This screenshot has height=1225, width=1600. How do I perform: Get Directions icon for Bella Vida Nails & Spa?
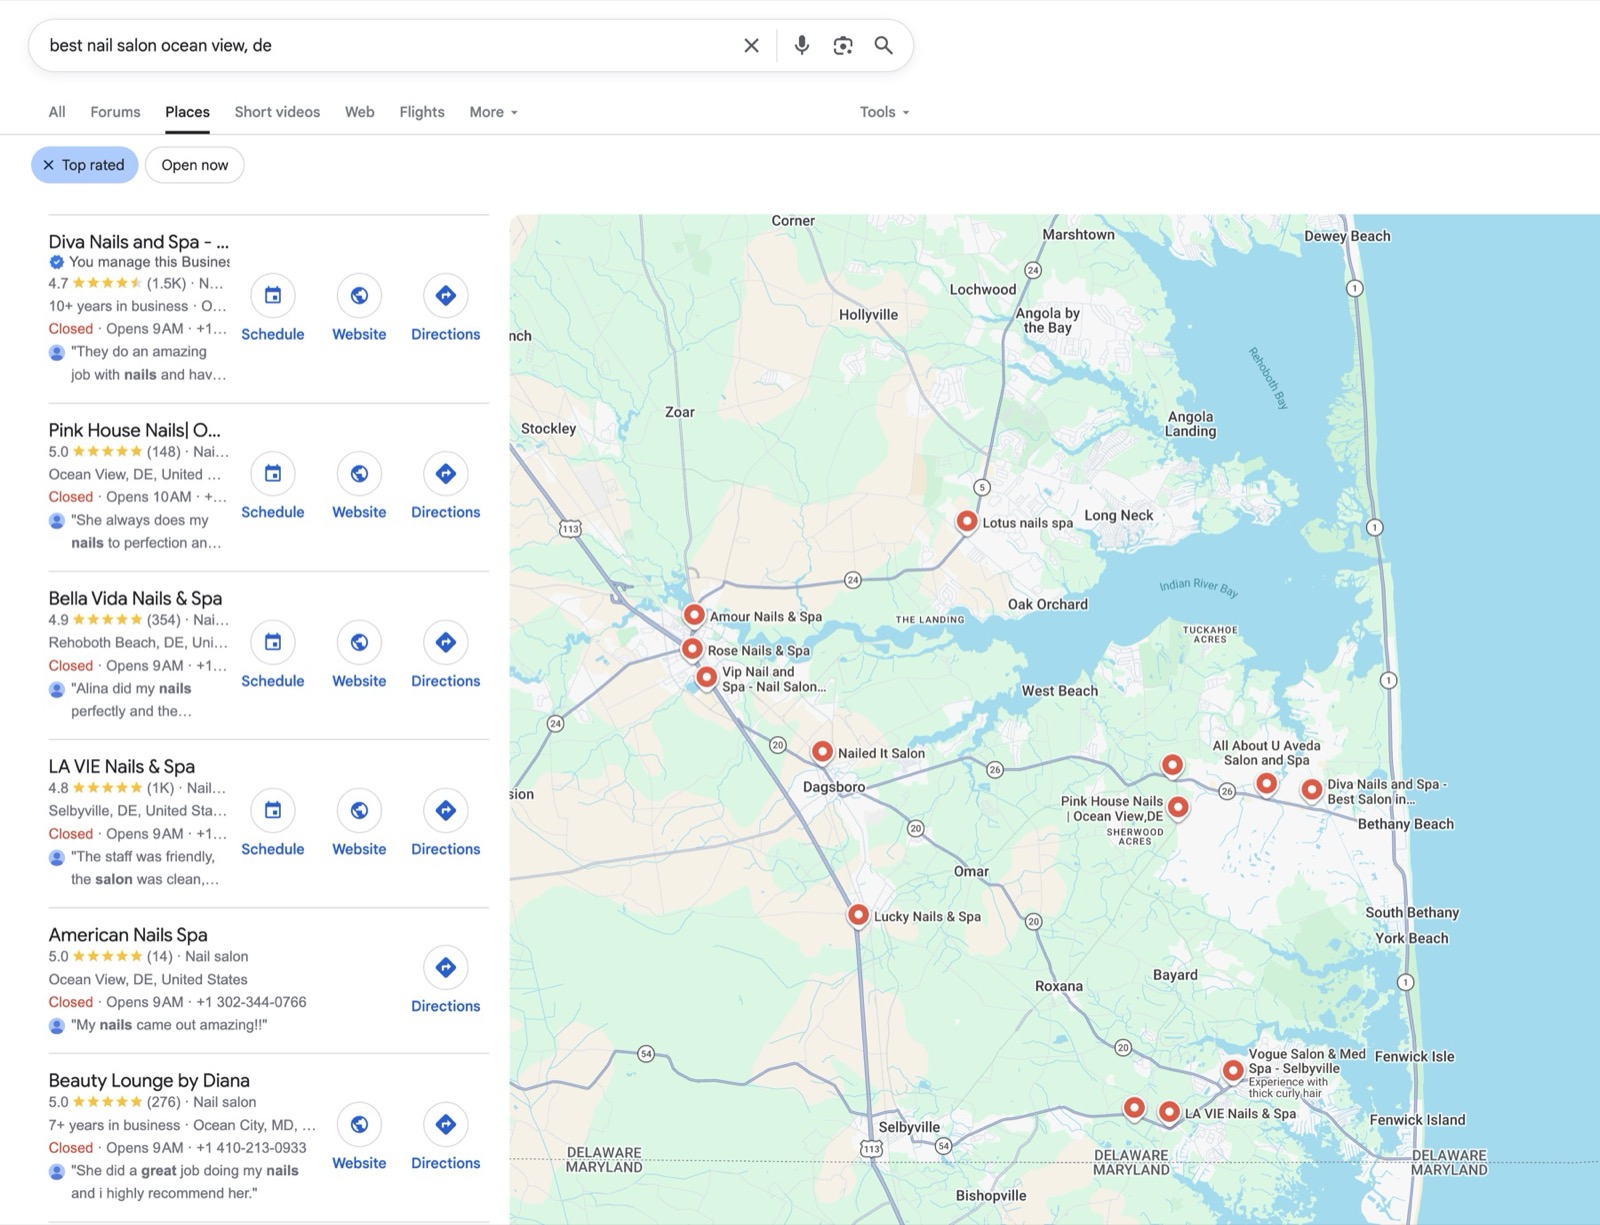tap(446, 642)
